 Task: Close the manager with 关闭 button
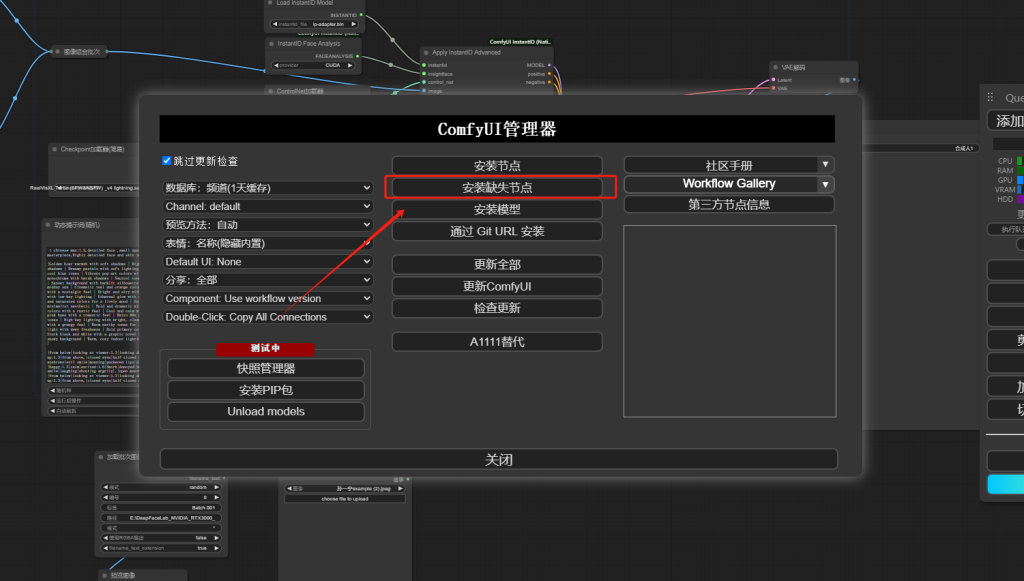pos(498,460)
